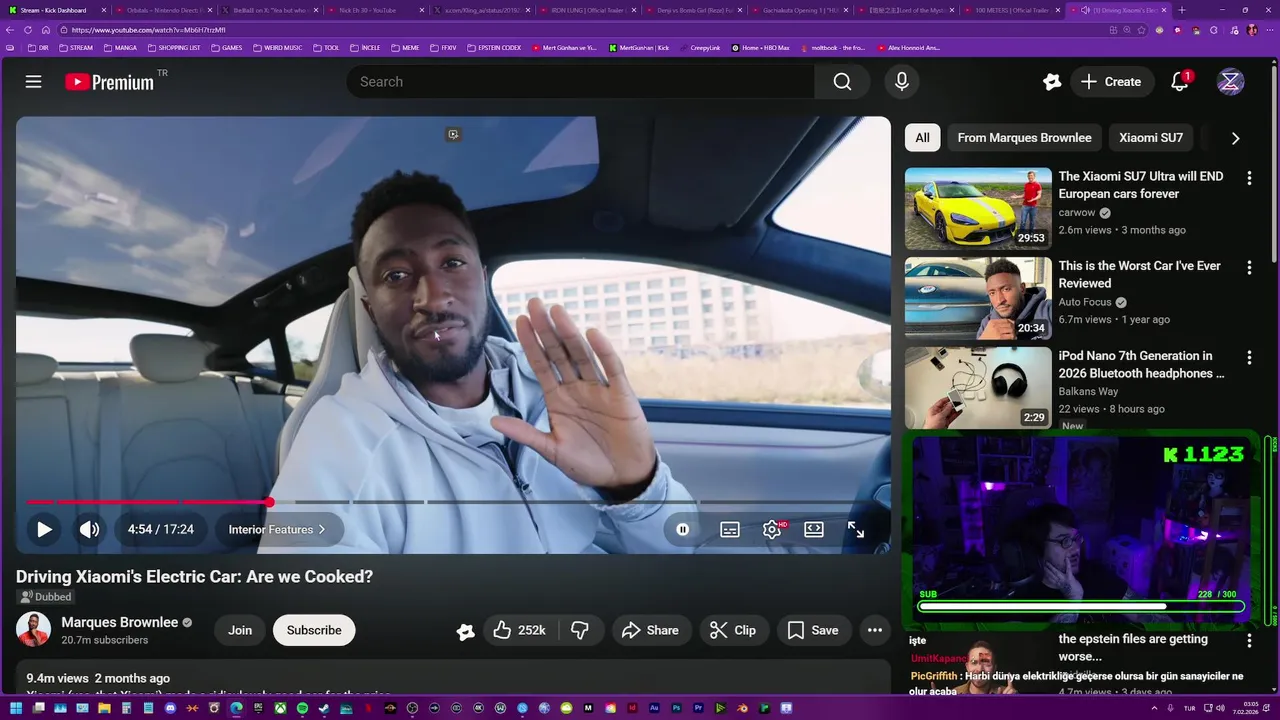This screenshot has width=1280, height=720.
Task: Toggle subtitles/closed captions
Action: pyautogui.click(x=730, y=530)
